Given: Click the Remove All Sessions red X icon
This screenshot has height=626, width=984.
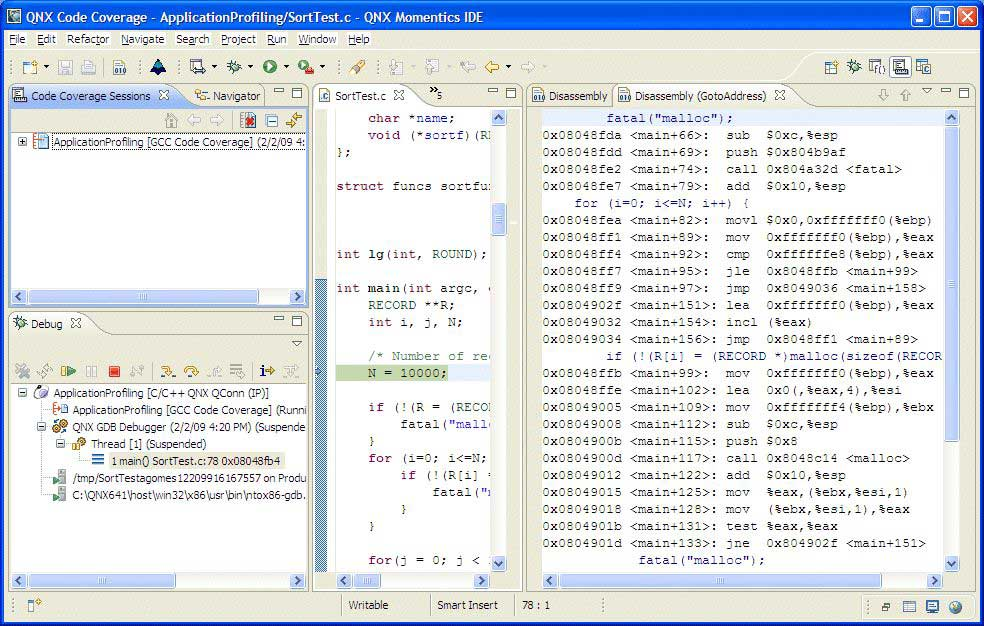Looking at the screenshot, I should [x=248, y=120].
